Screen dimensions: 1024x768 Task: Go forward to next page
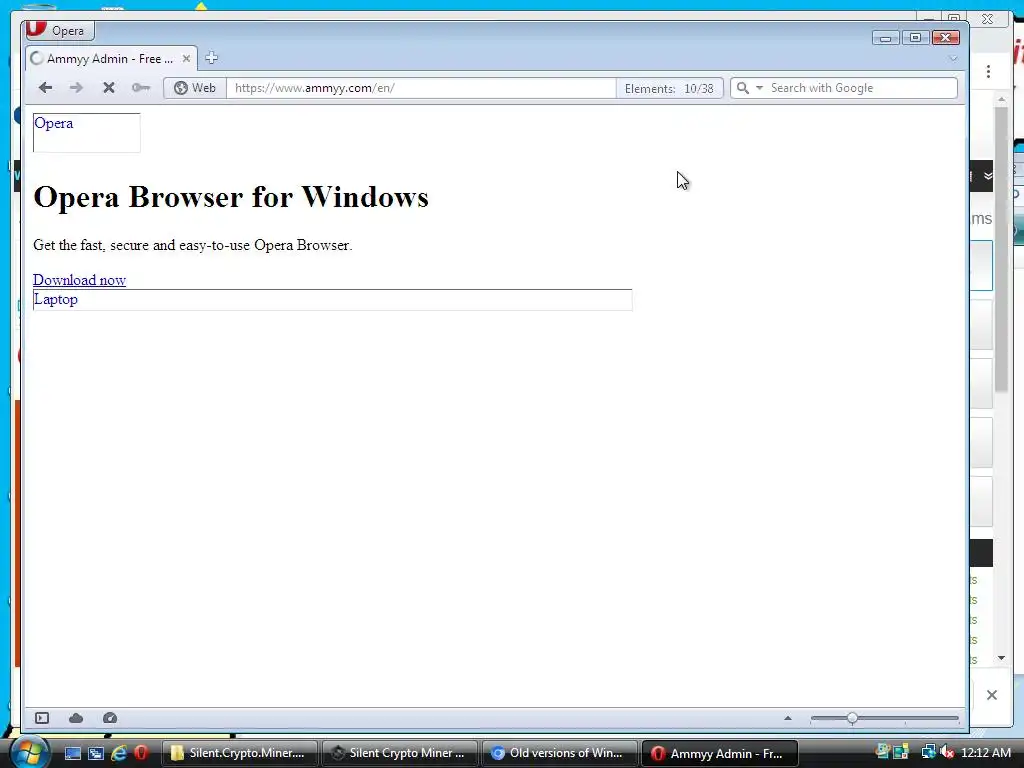pyautogui.click(x=76, y=88)
